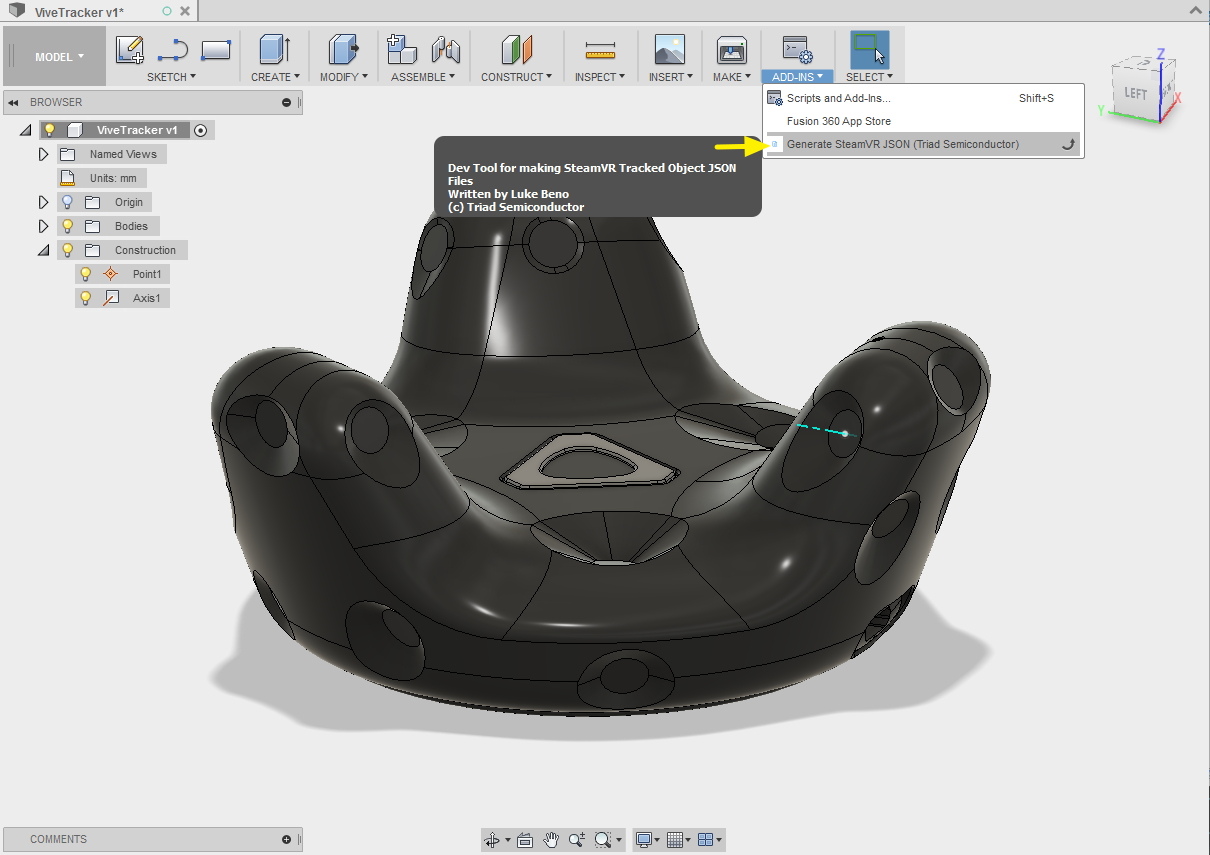Viewport: 1210px width, 855px height.
Task: Click the construction plane icon in Construct
Action: click(x=517, y=50)
